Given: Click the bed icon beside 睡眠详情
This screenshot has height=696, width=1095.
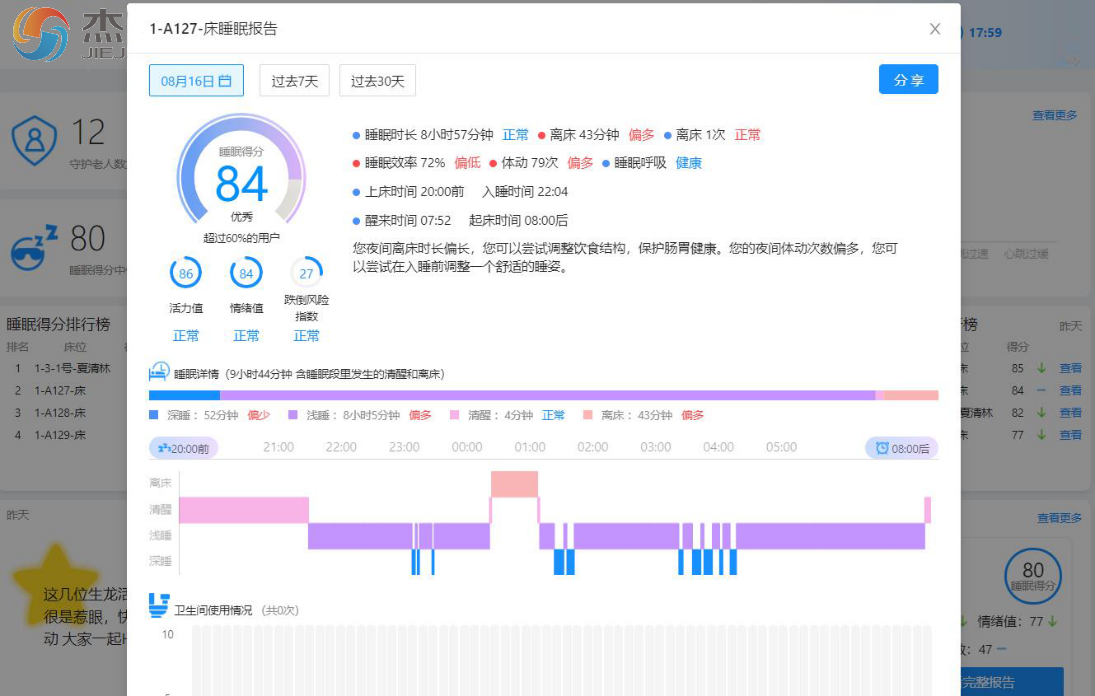Looking at the screenshot, I should [158, 373].
